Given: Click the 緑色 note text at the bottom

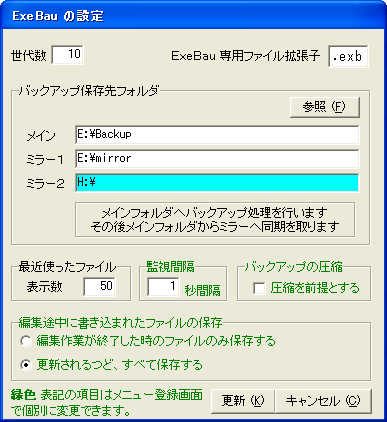Looking at the screenshot, I should tap(107, 403).
